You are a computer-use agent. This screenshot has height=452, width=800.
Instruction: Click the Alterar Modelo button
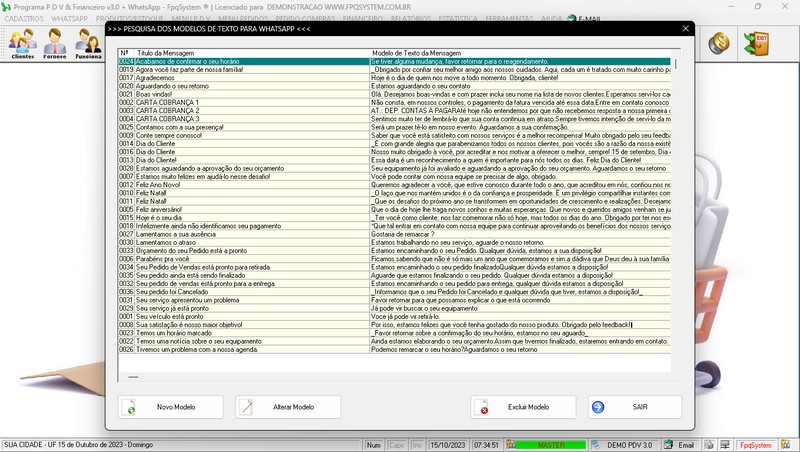click(x=288, y=407)
